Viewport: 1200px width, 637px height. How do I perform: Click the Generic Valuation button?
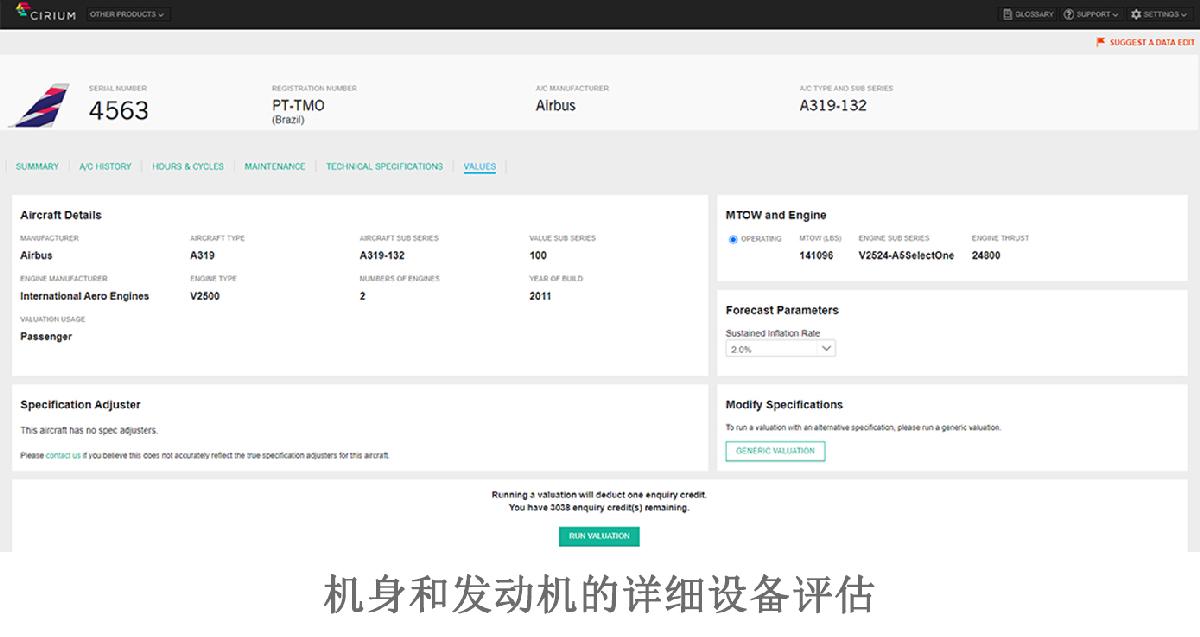(775, 451)
